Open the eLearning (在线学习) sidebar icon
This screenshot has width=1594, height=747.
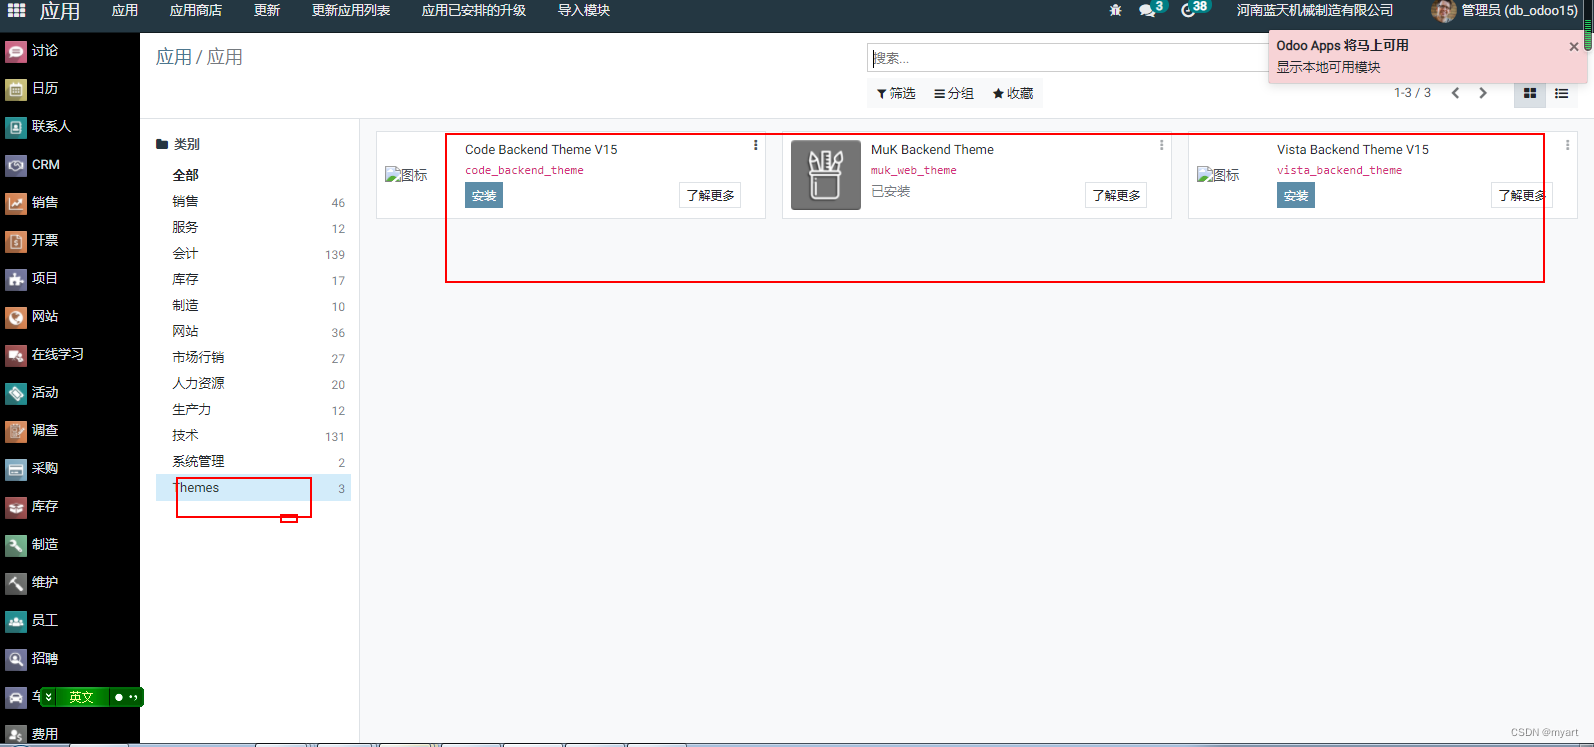pyautogui.click(x=16, y=355)
